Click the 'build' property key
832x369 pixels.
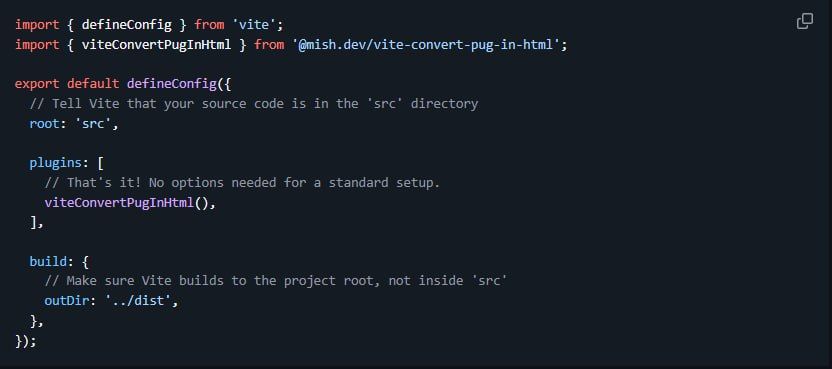point(48,262)
